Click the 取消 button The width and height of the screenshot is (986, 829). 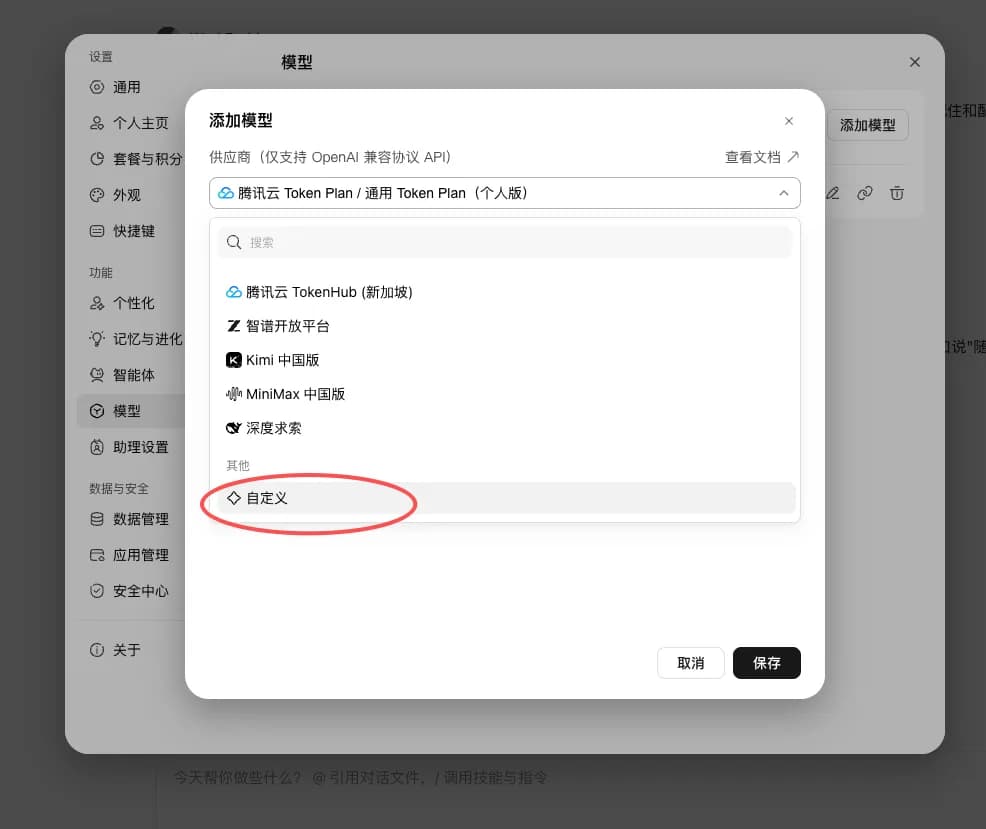(x=690, y=663)
